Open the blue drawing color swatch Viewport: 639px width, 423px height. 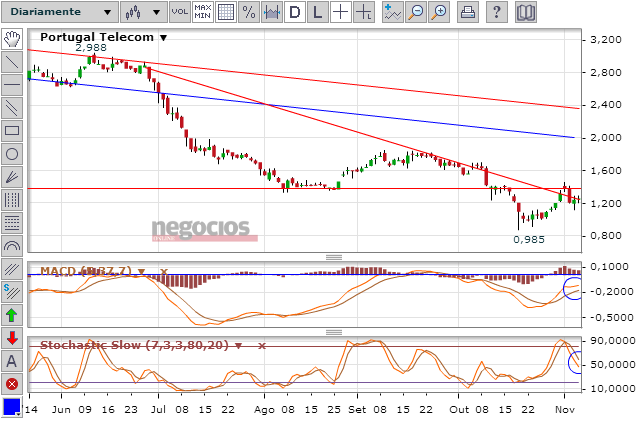click(12, 407)
